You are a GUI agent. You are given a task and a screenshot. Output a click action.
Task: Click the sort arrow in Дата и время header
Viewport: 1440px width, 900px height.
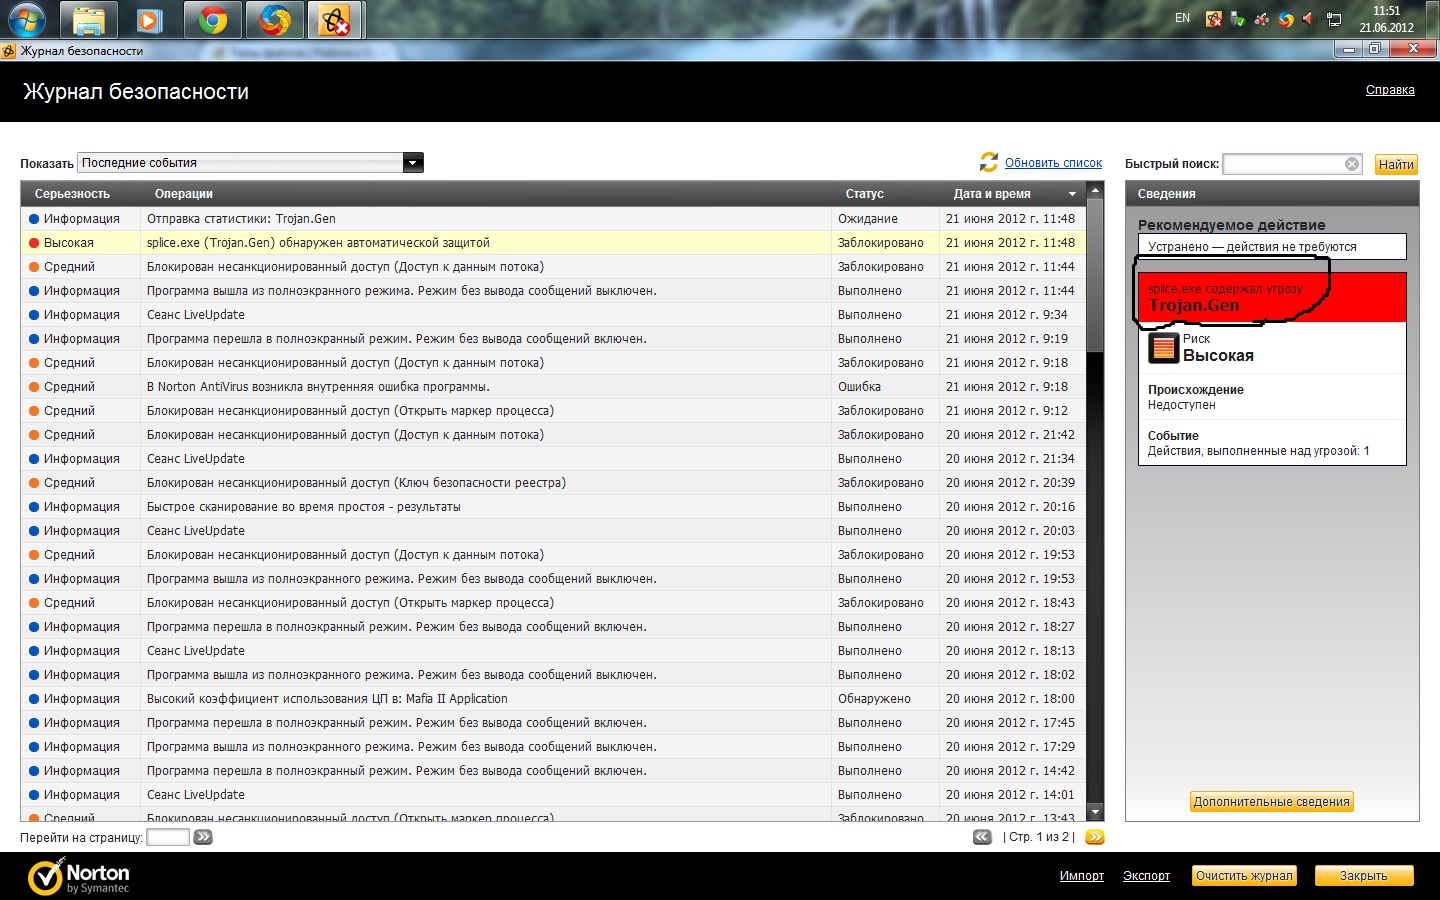[x=1073, y=194]
